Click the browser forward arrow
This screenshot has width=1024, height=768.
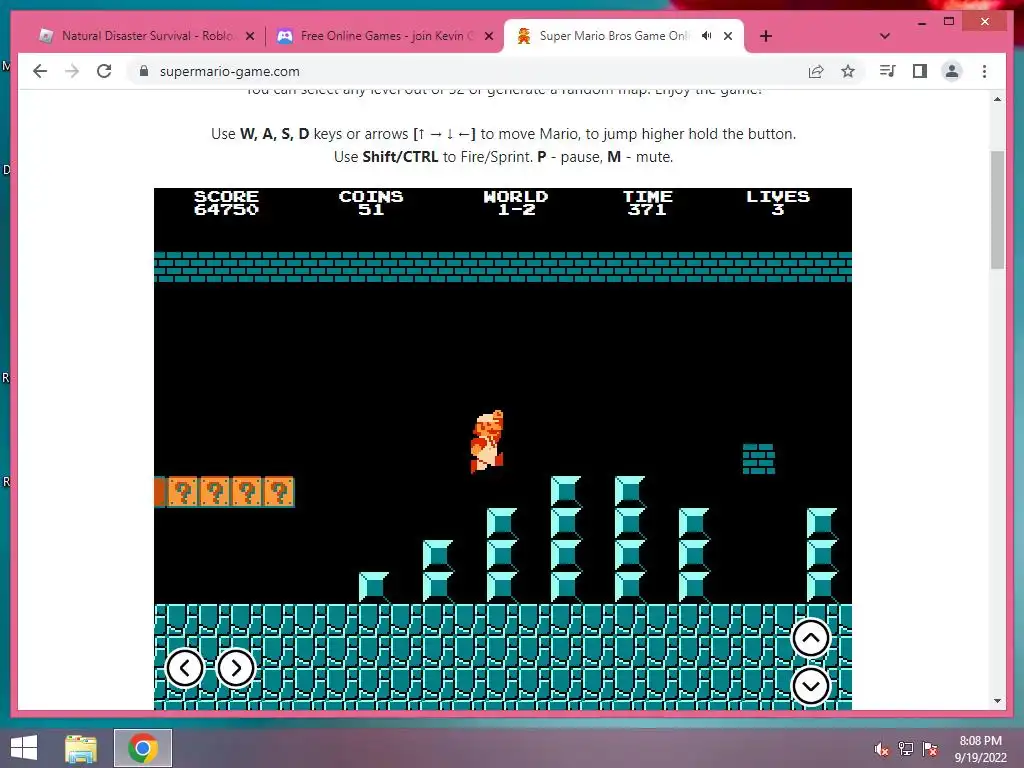72,71
